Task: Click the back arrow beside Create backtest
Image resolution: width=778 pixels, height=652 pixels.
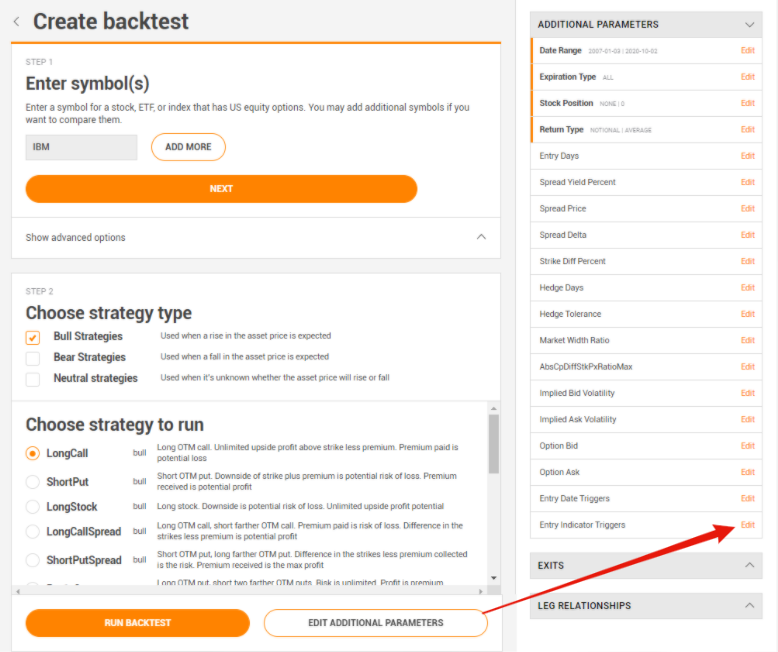Action: [x=16, y=21]
